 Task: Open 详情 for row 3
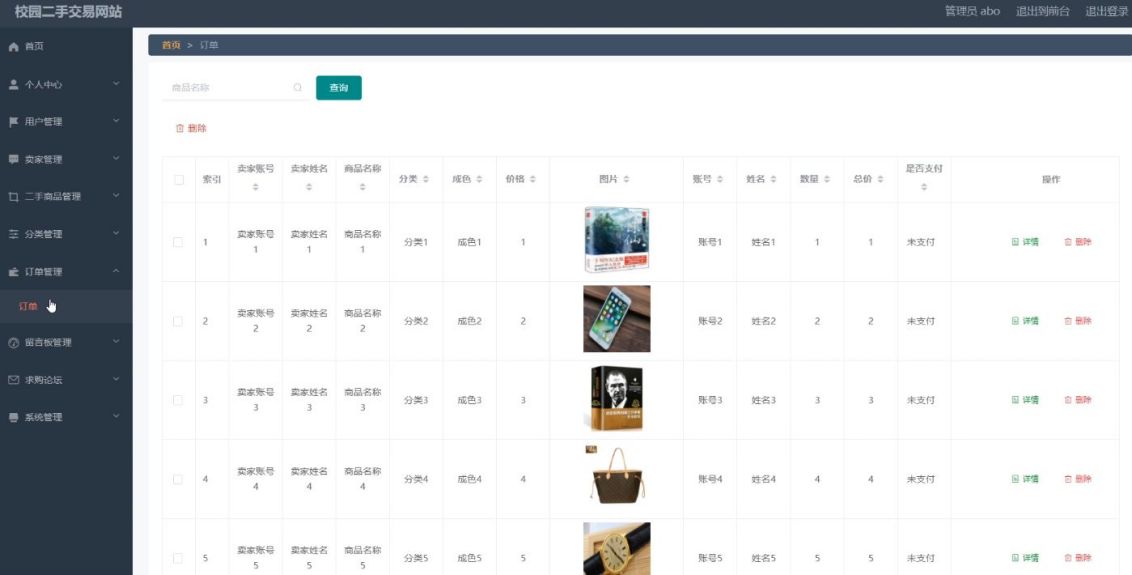(x=1025, y=399)
